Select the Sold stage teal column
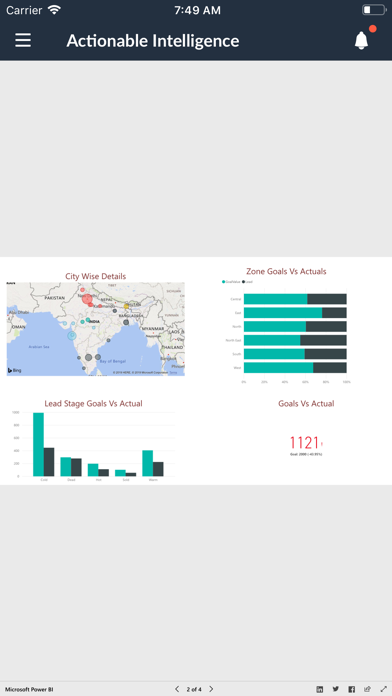Screen dimensions: 392x696 pos(120,473)
